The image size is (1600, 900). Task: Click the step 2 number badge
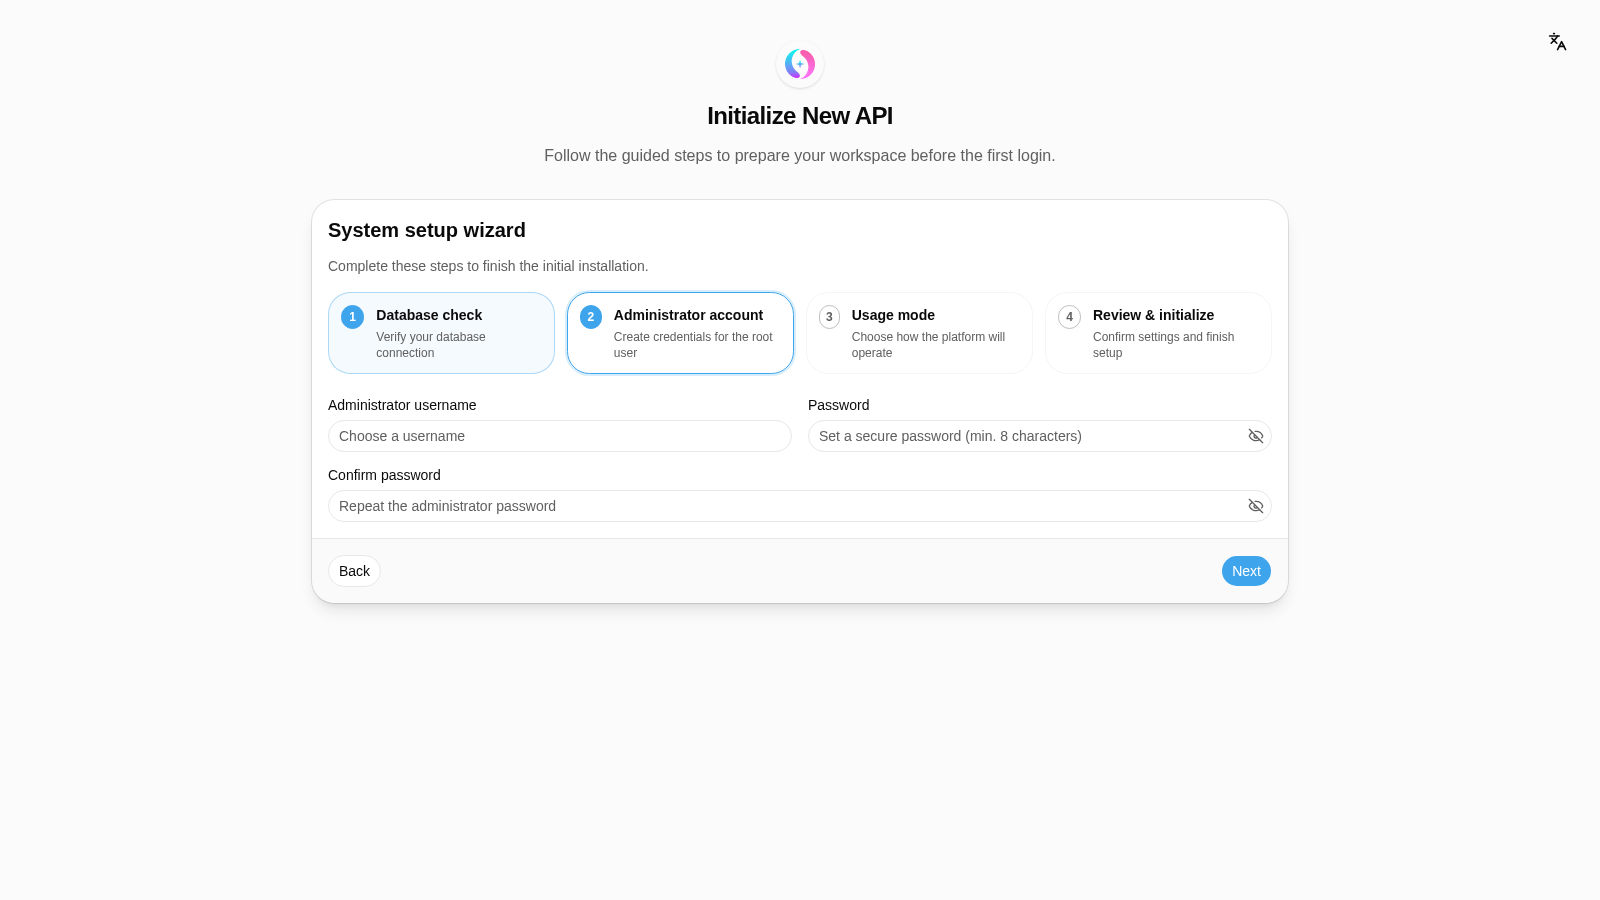[x=591, y=317]
